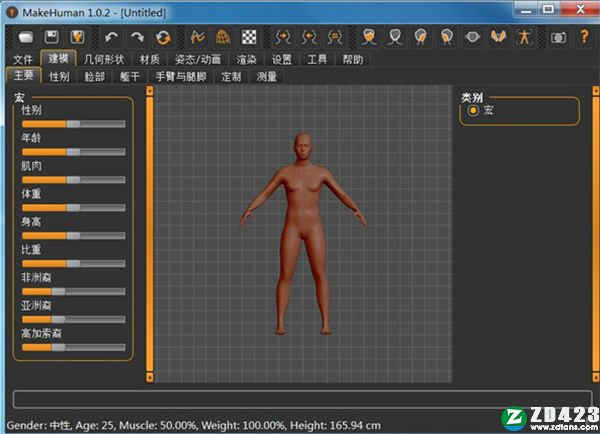
Task: Apply symmetry left to right
Action: tap(309, 38)
